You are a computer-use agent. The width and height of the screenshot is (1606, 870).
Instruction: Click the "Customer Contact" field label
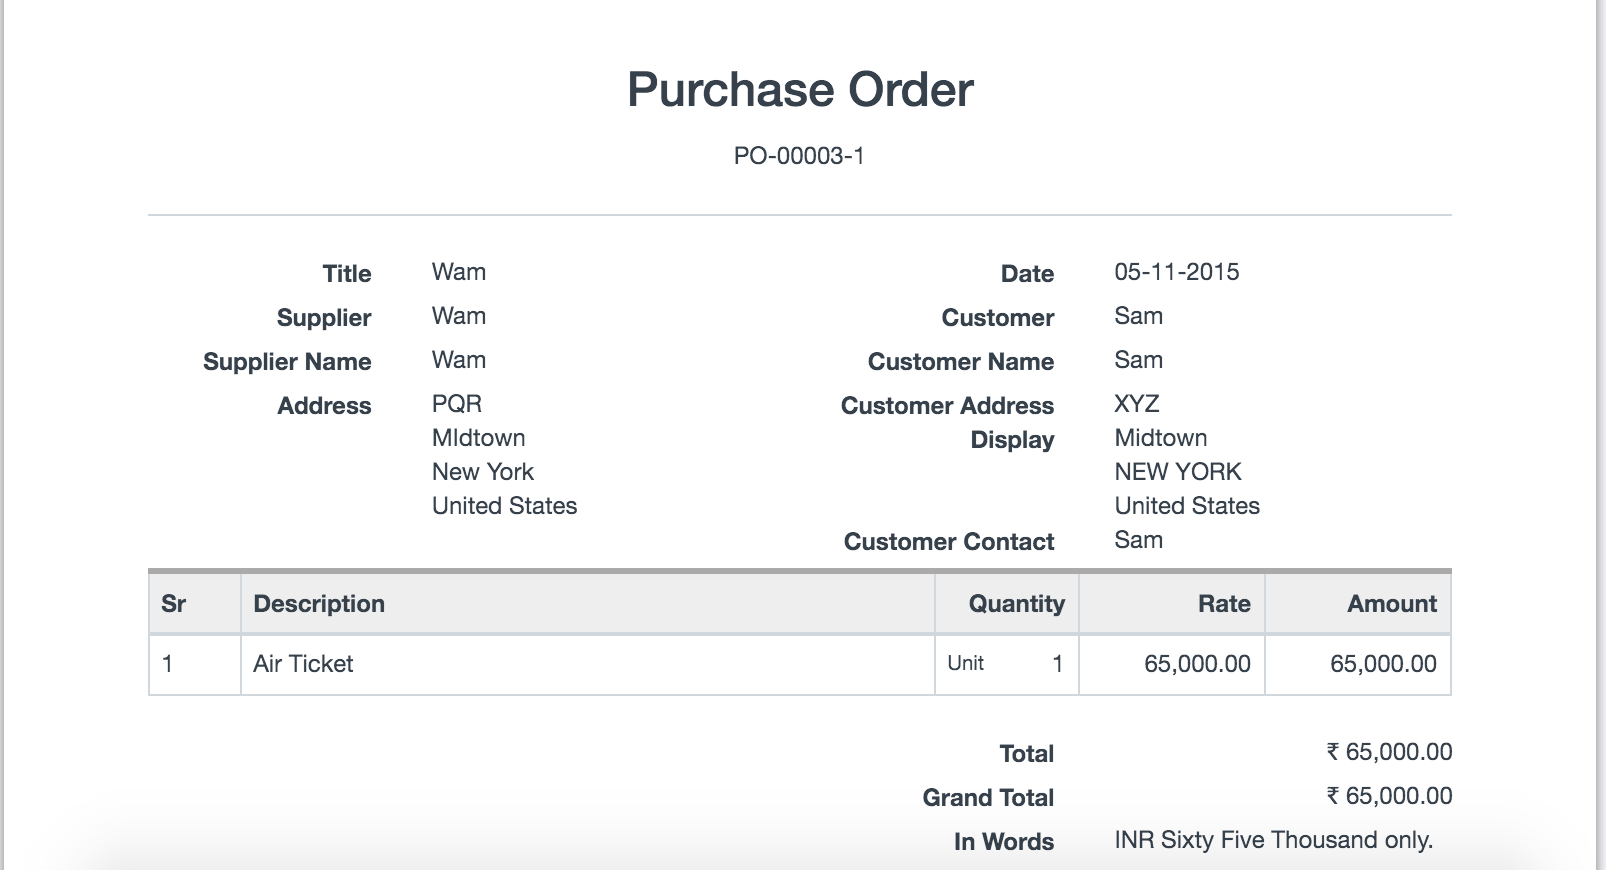(x=948, y=542)
